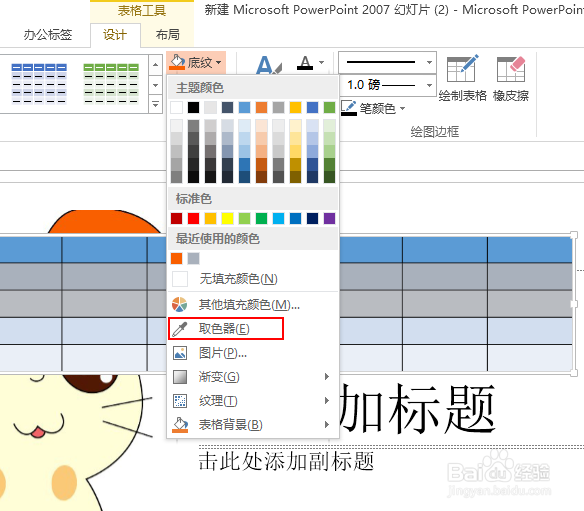
Task: Expand the 纹理(T) submenu arrow
Action: click(x=327, y=400)
